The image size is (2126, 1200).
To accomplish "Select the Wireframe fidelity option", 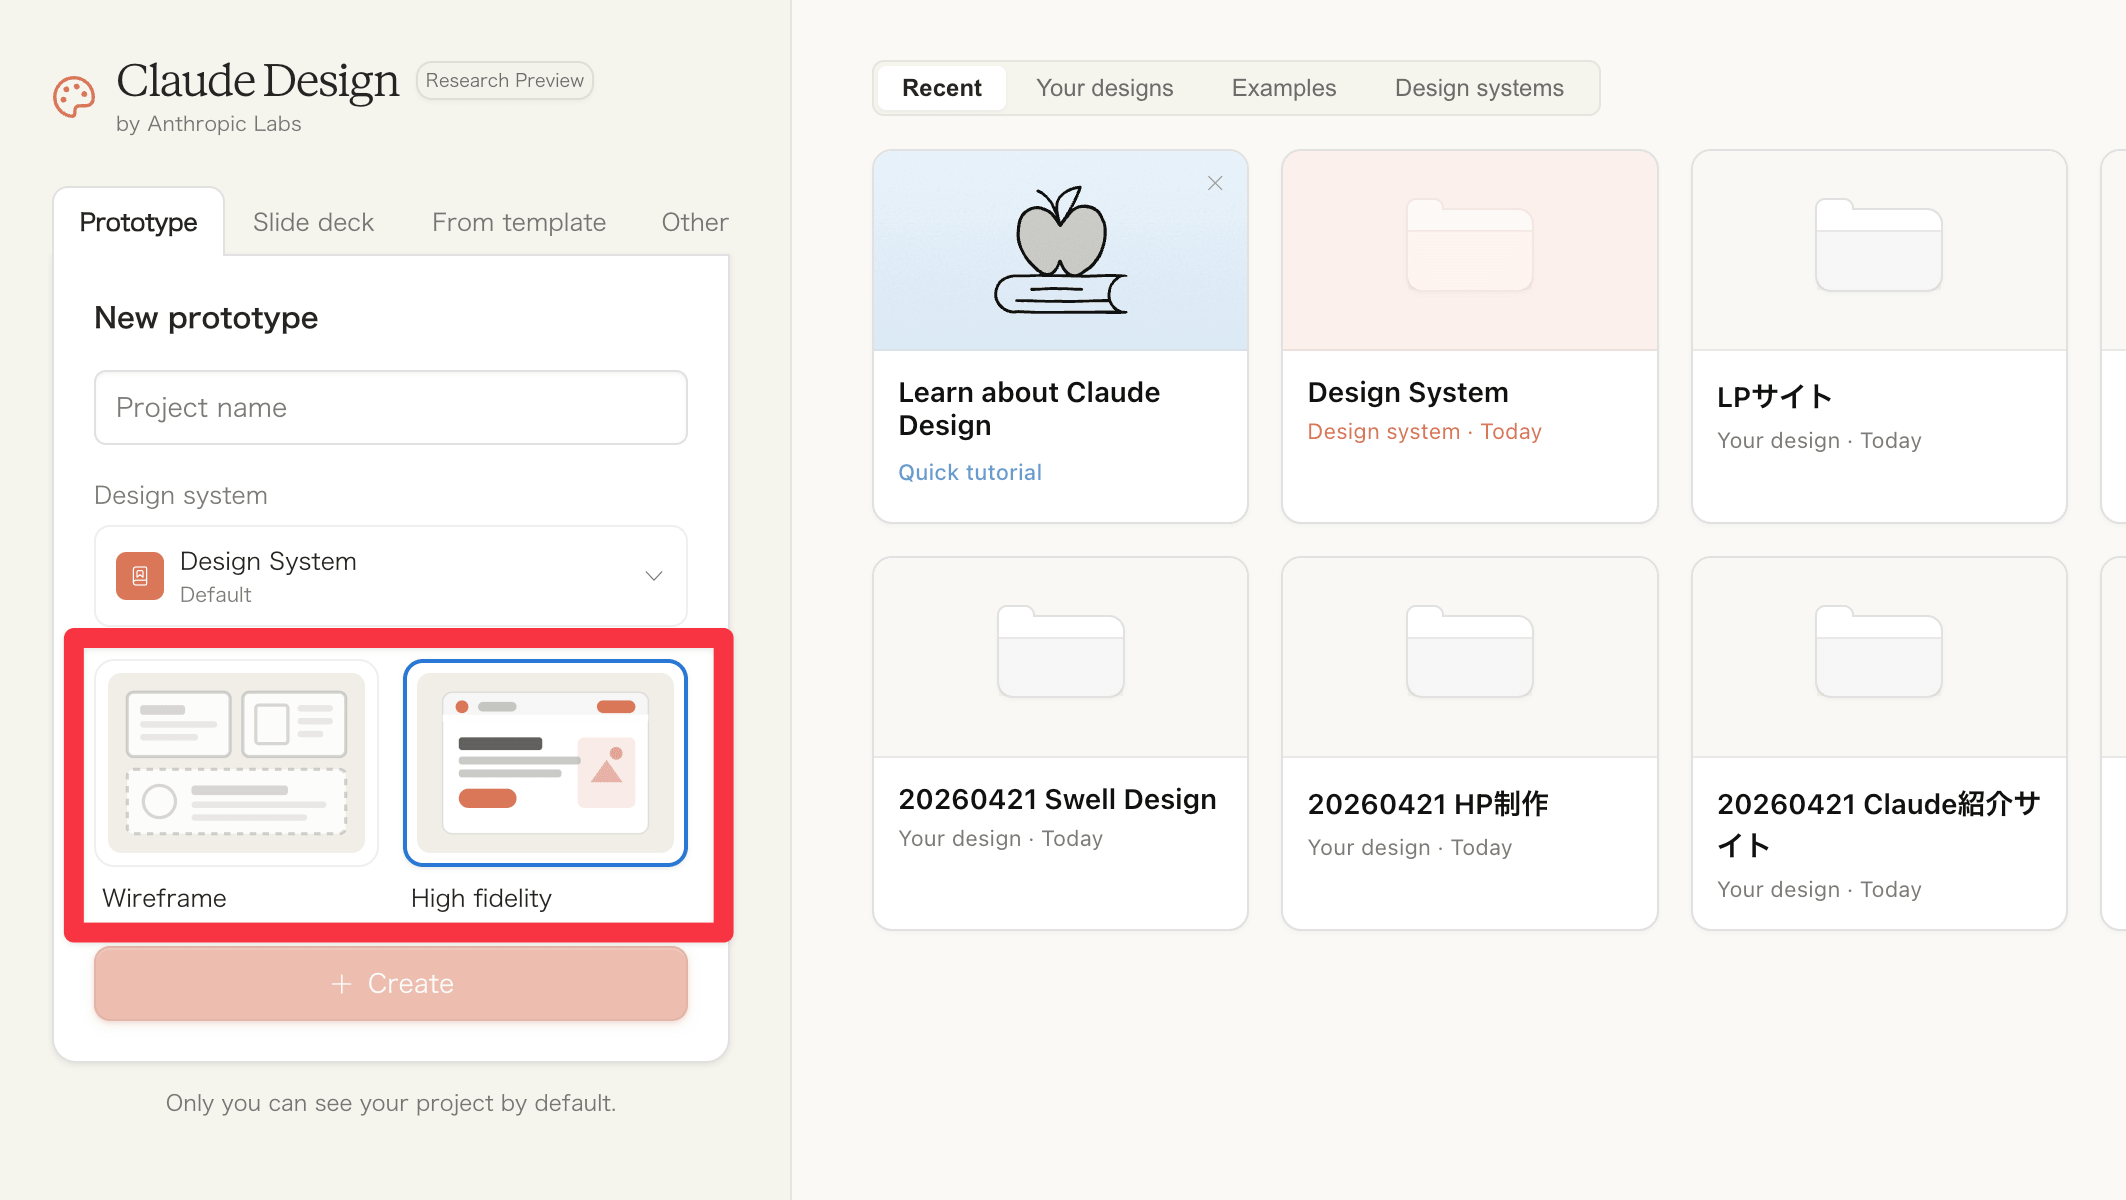I will (x=237, y=763).
